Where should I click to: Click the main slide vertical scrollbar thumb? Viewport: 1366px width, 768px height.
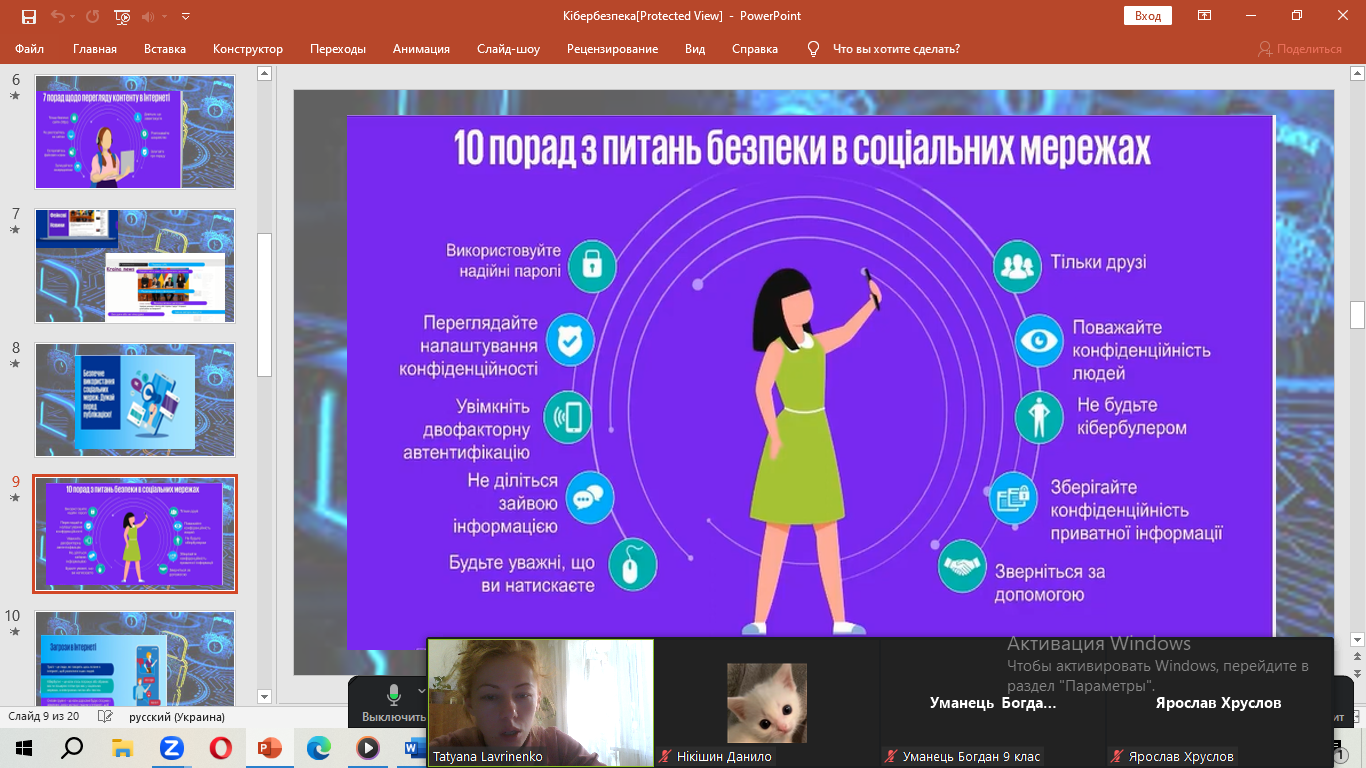(1357, 314)
